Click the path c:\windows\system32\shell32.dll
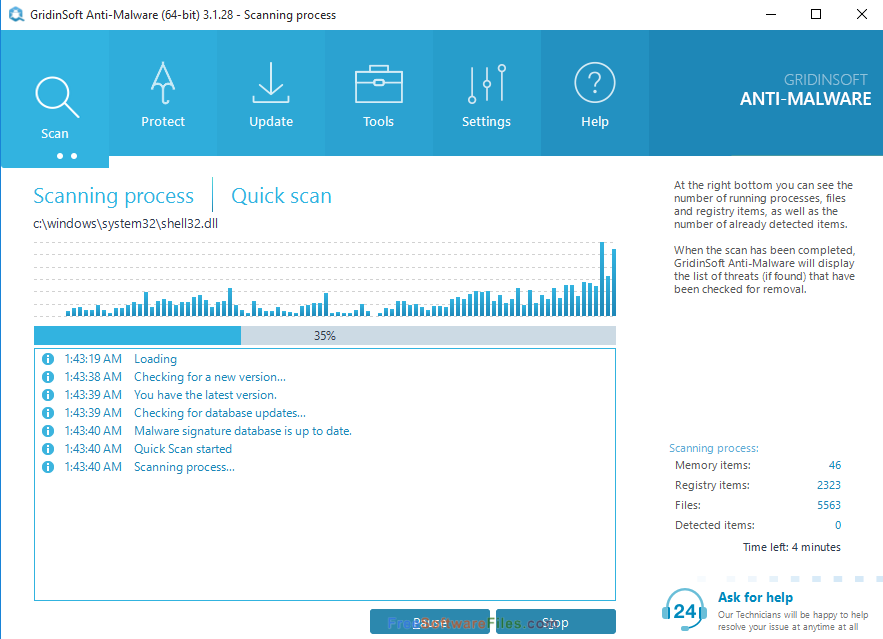The width and height of the screenshot is (883, 639). tap(126, 224)
